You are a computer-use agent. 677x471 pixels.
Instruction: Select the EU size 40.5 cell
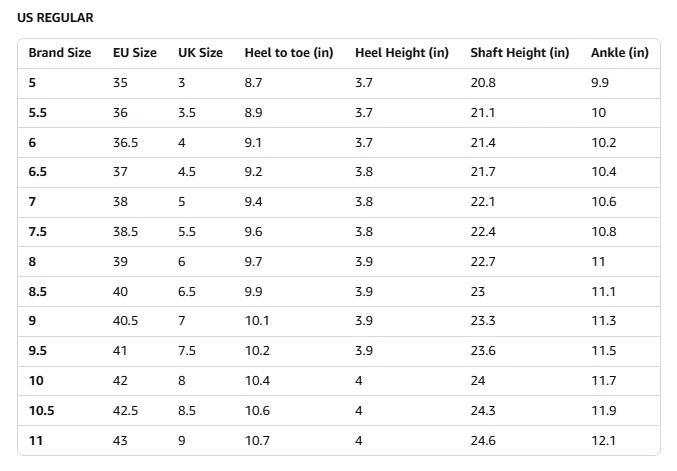coord(125,321)
